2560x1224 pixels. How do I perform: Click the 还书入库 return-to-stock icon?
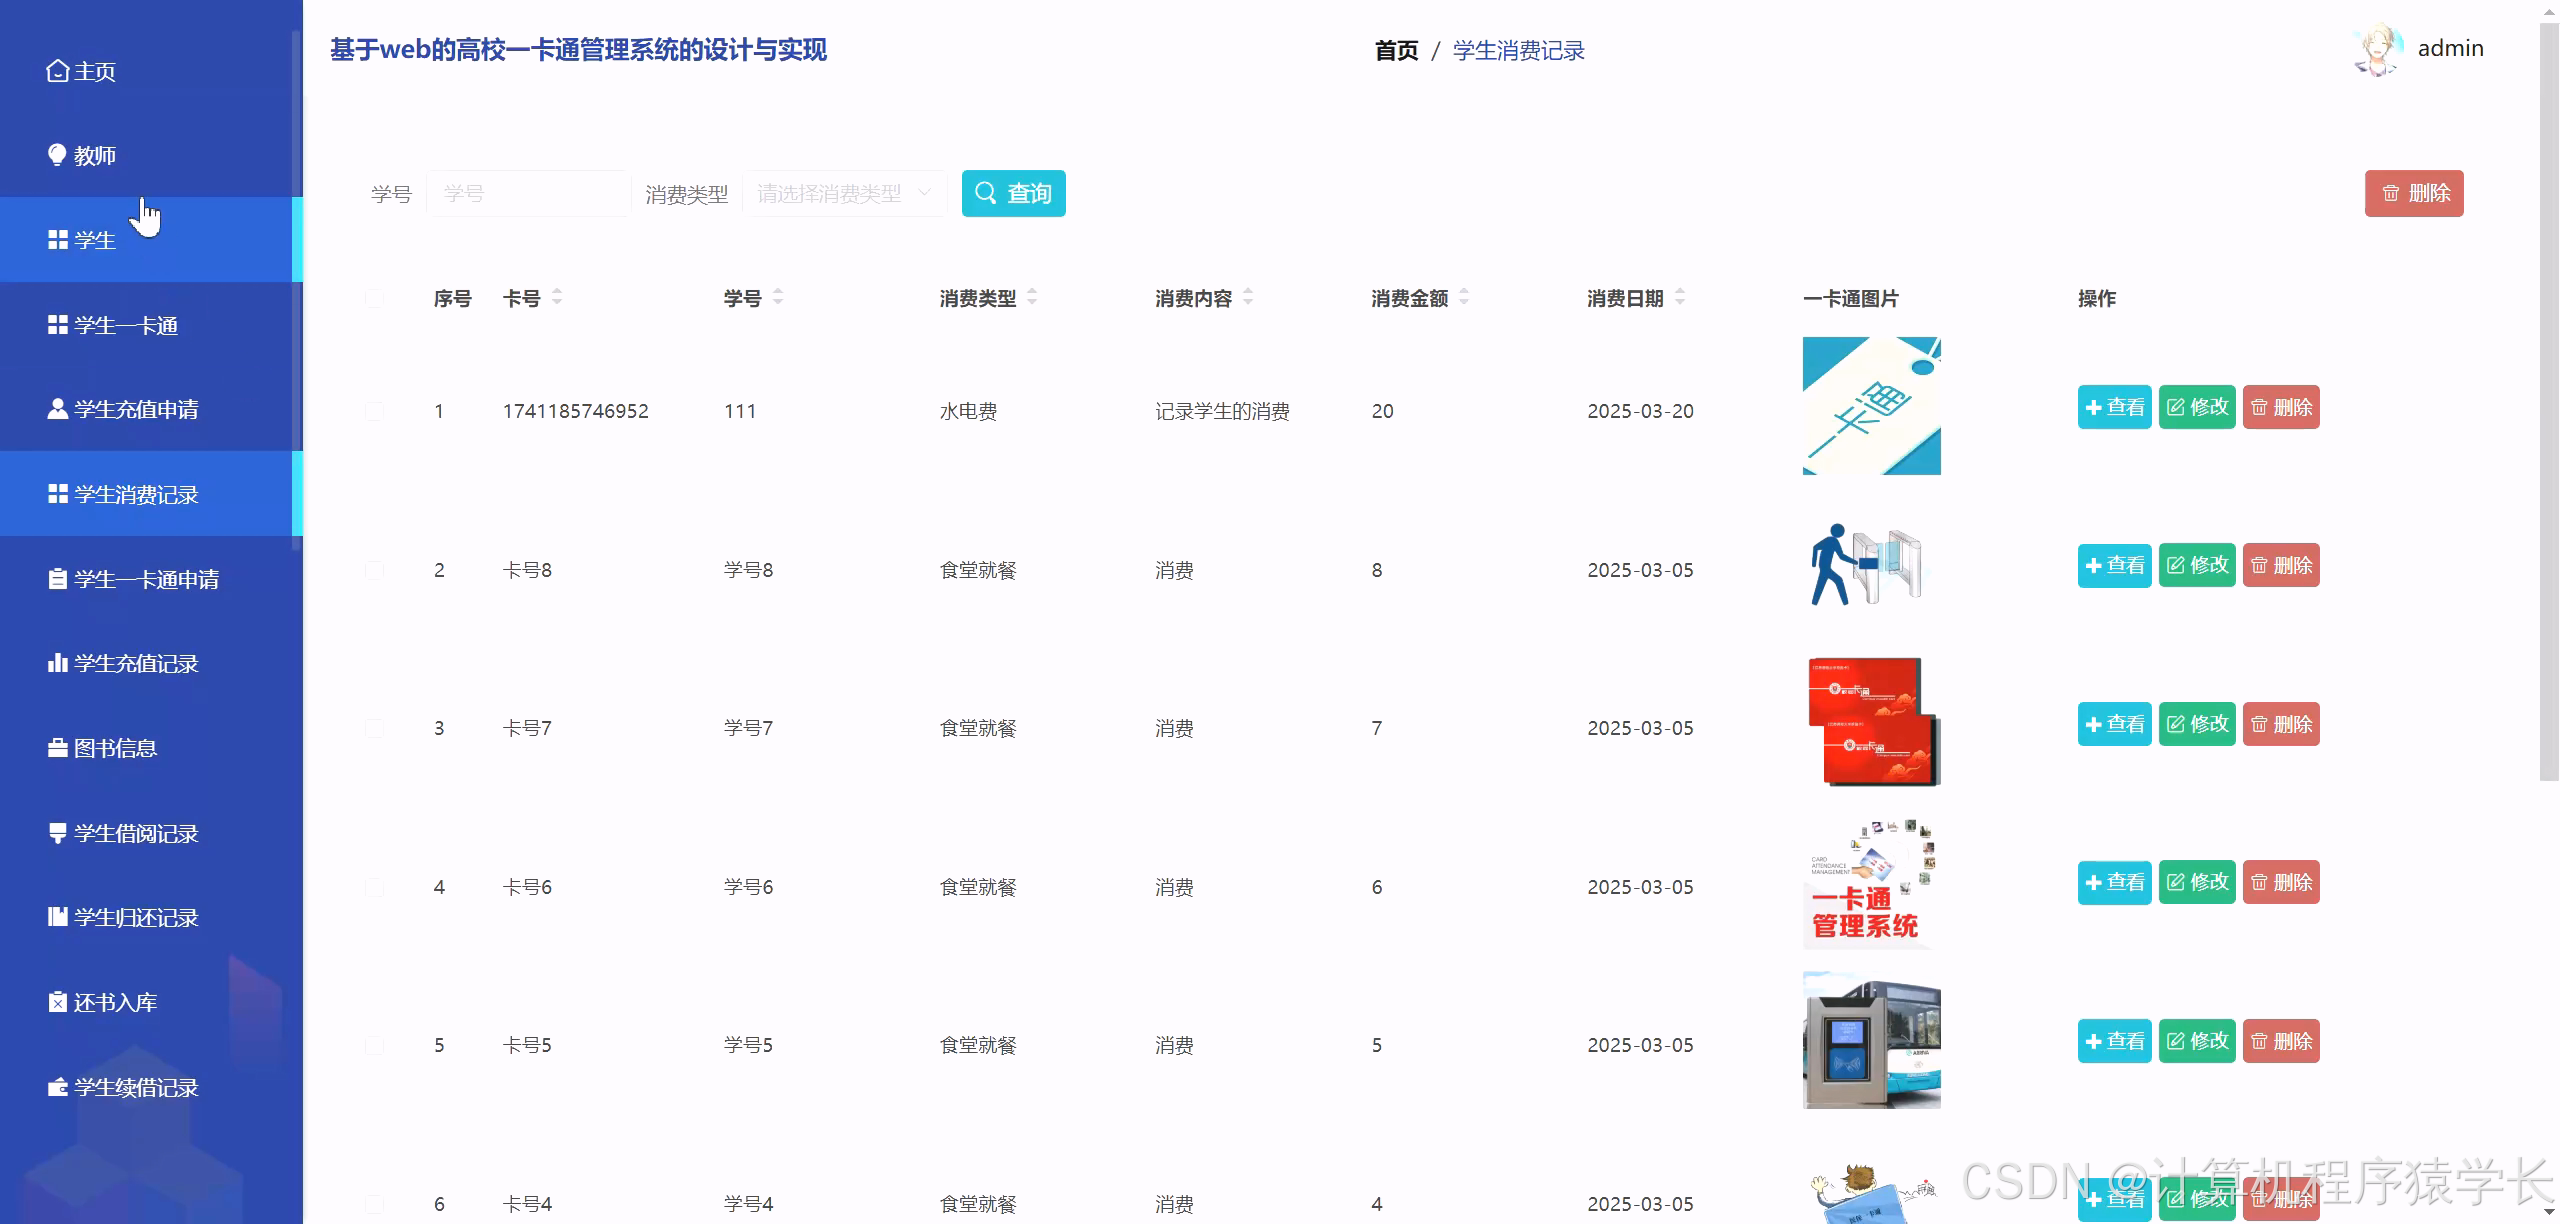click(59, 1001)
